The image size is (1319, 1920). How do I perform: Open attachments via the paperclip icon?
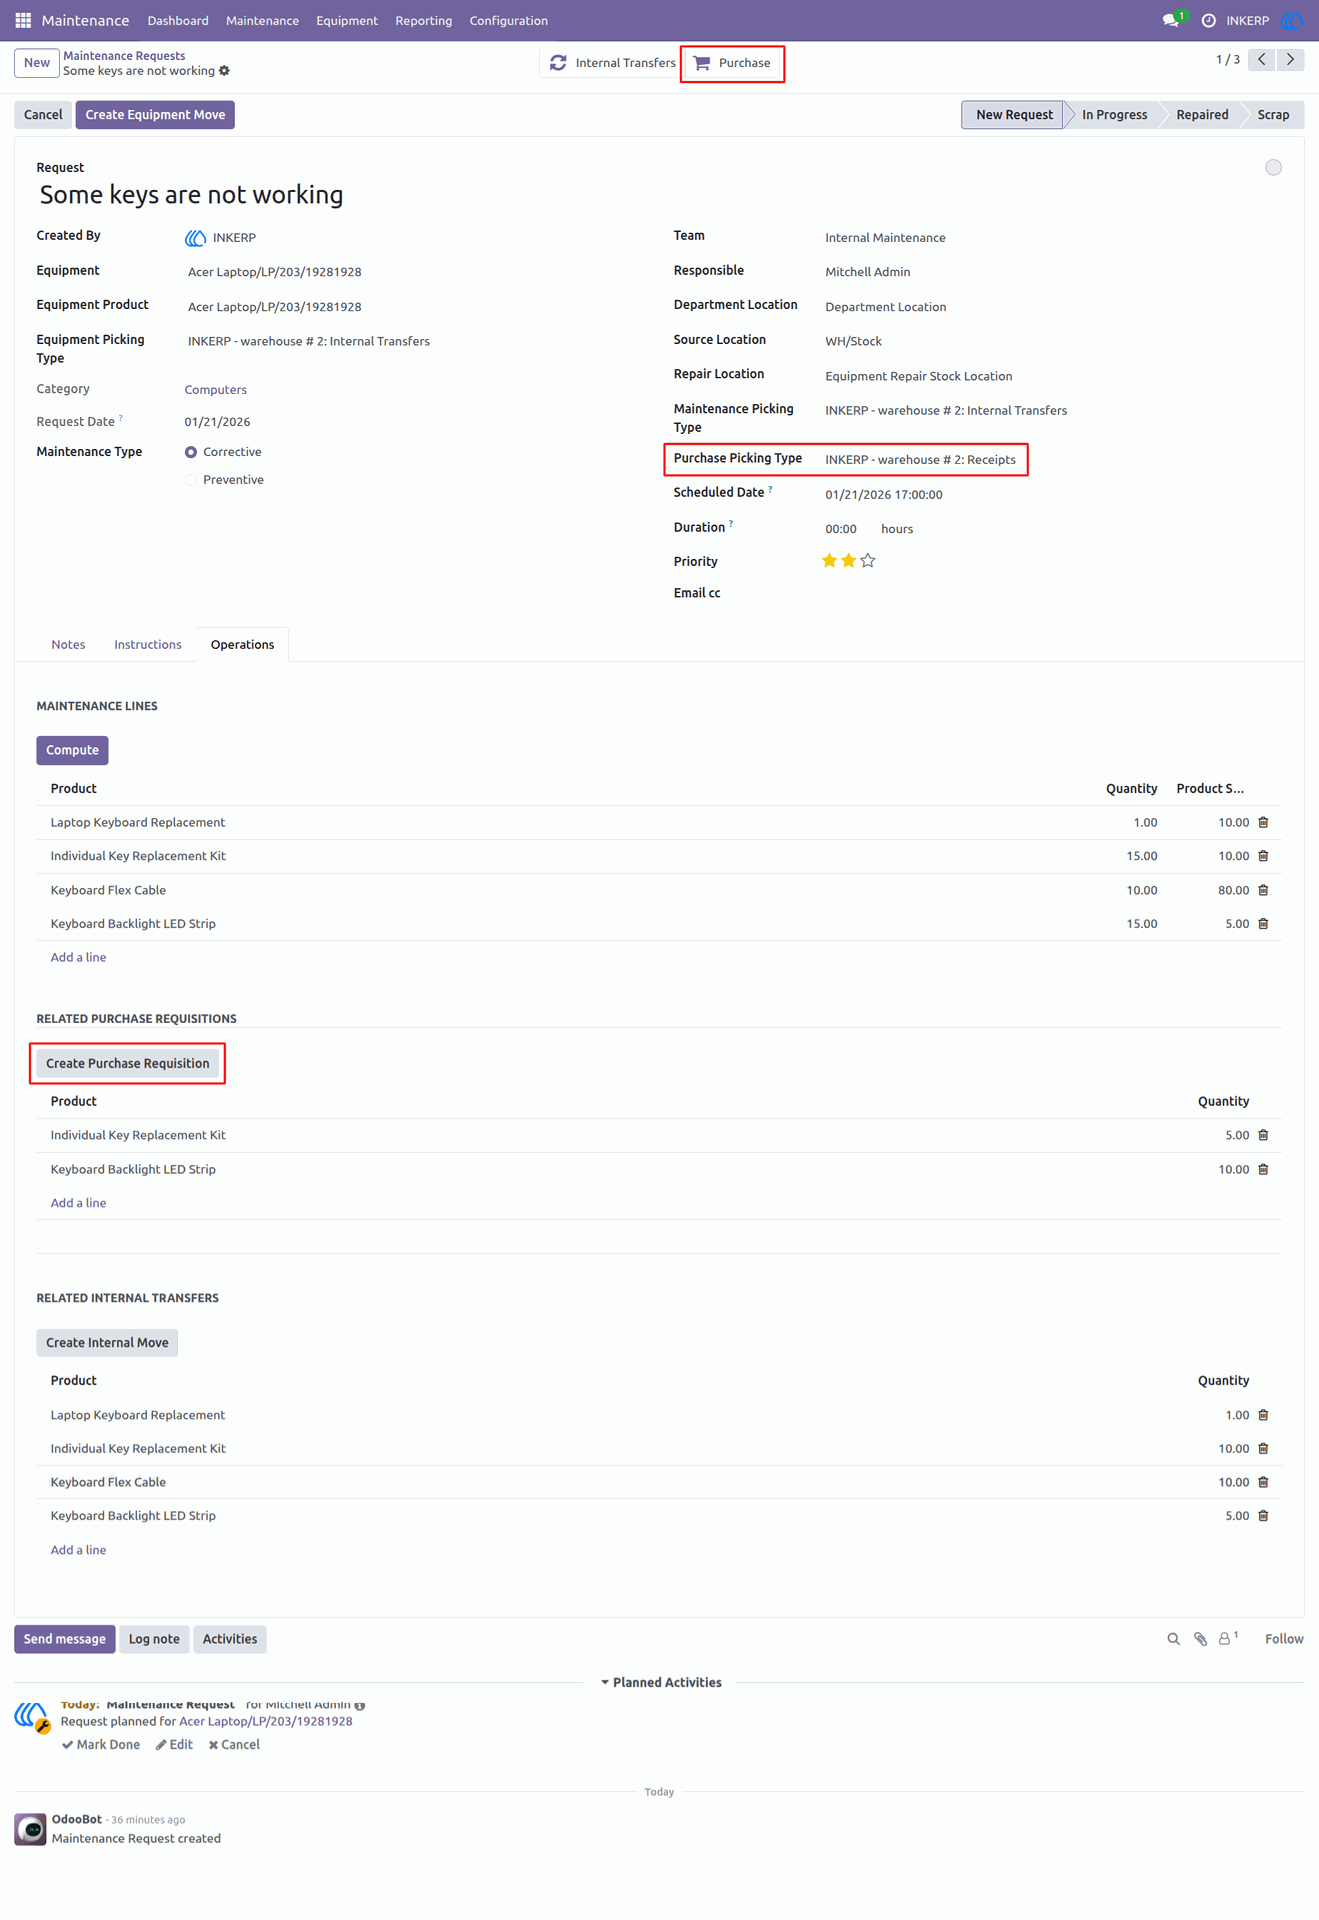(1200, 1639)
